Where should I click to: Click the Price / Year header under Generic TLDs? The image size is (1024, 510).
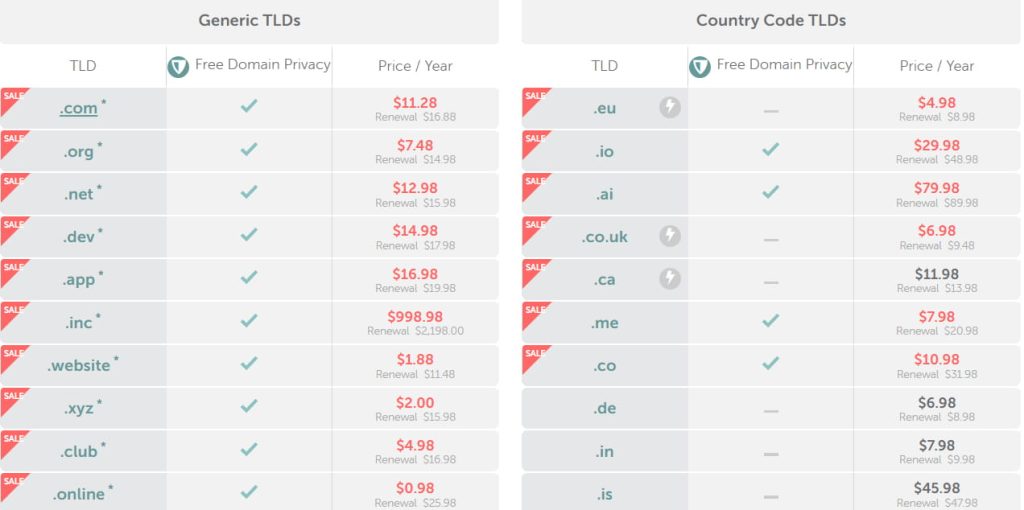click(x=415, y=66)
